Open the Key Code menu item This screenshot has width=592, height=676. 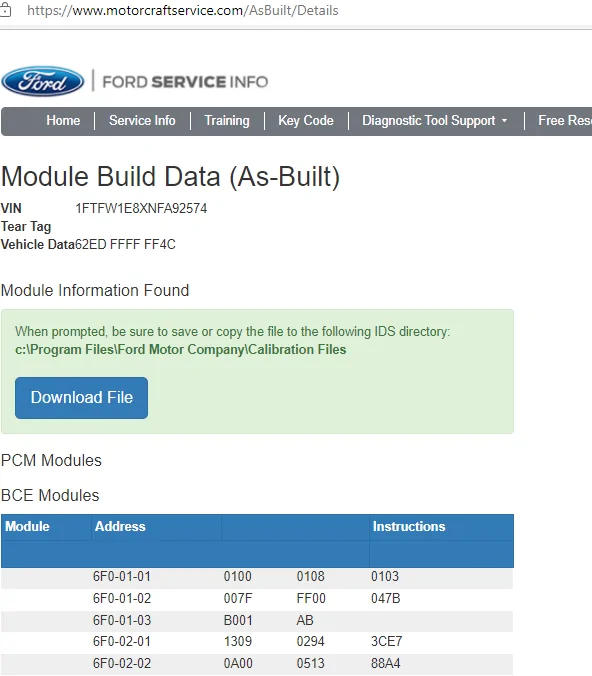coord(306,121)
